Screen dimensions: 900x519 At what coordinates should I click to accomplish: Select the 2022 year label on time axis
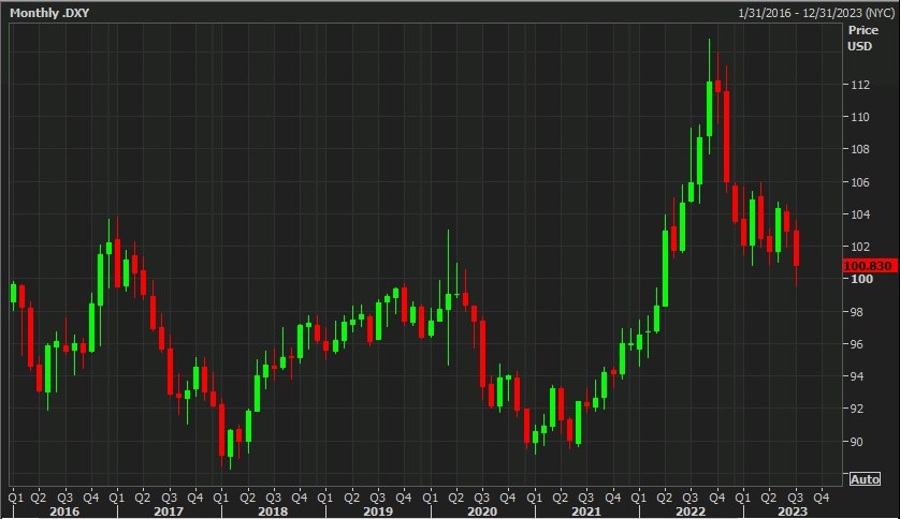click(x=690, y=511)
